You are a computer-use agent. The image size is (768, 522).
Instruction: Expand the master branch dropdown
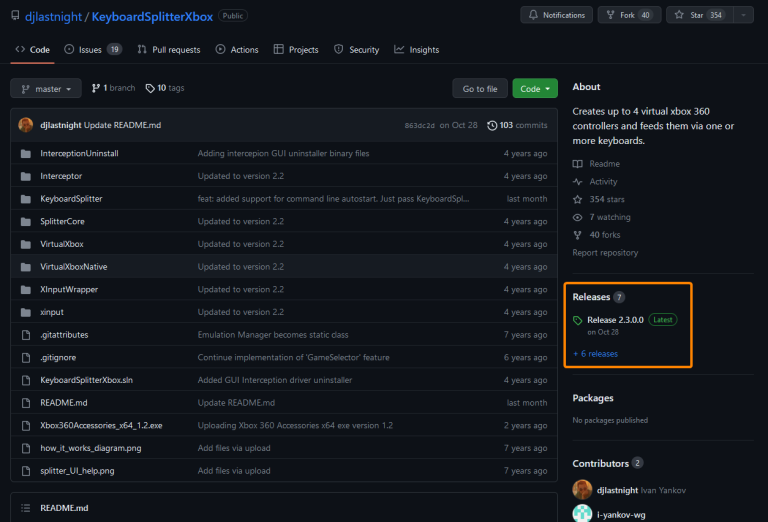(x=46, y=88)
